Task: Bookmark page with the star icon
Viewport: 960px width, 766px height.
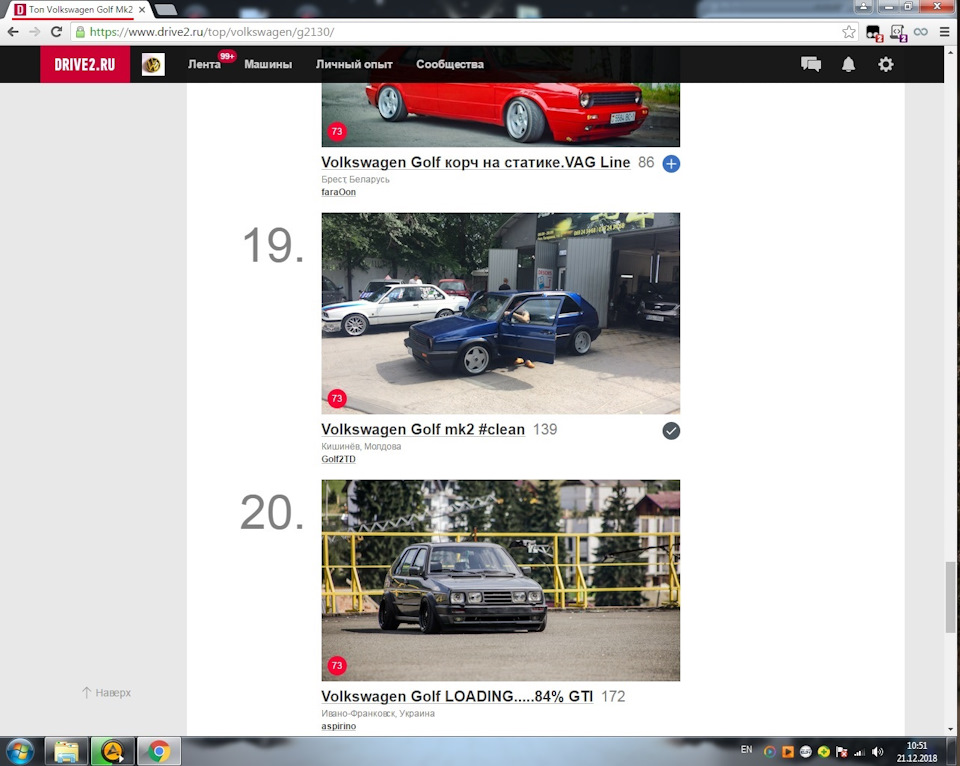Action: click(849, 32)
